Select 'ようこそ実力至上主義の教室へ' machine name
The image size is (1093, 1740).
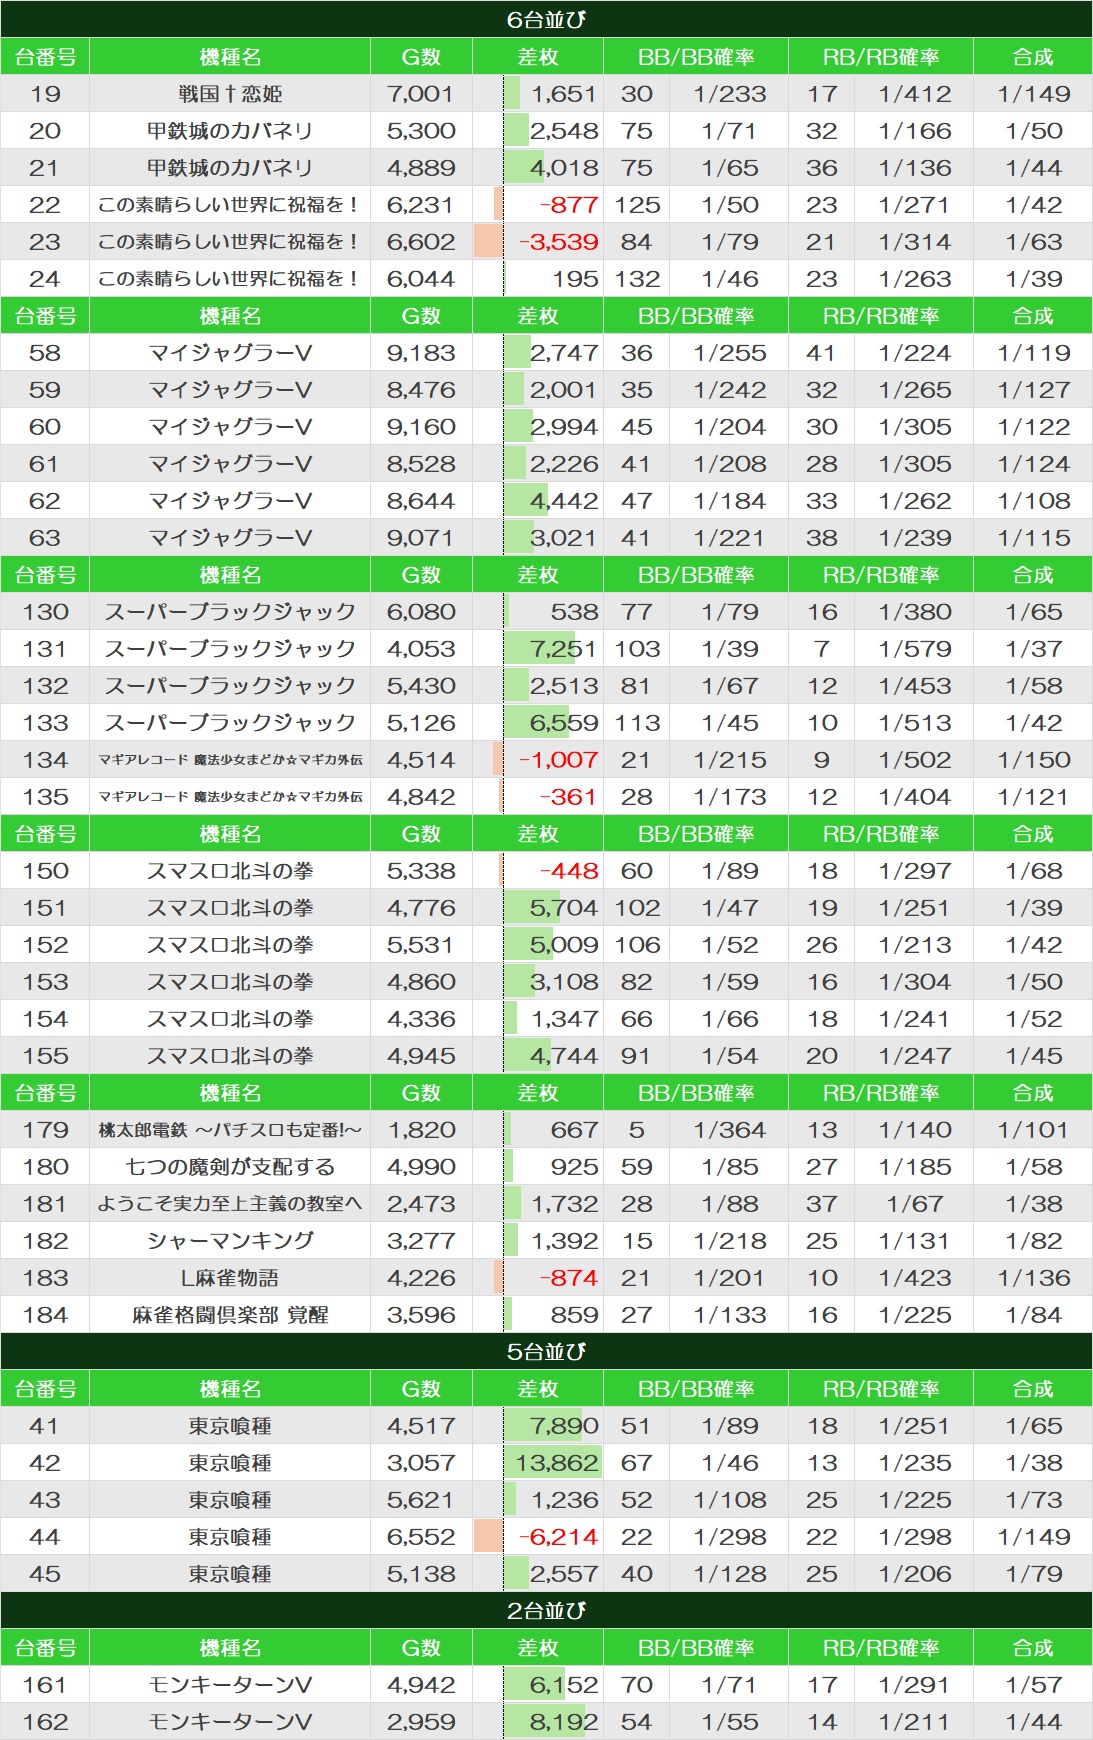[230, 1204]
